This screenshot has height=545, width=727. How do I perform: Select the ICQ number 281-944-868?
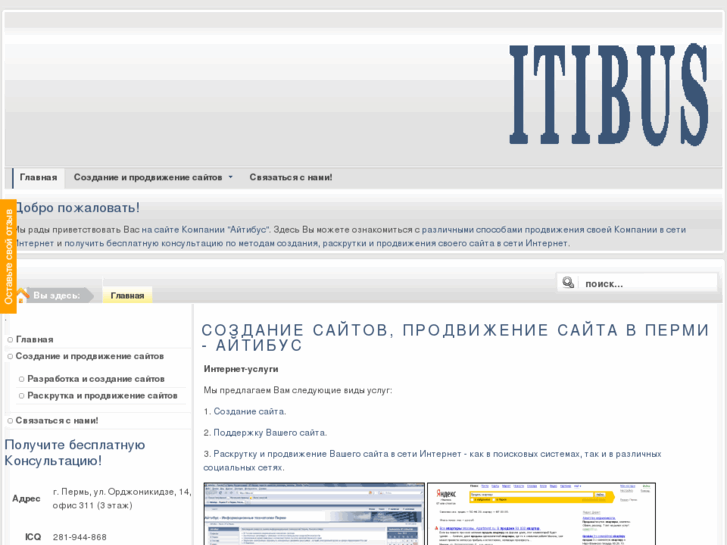[x=80, y=537]
